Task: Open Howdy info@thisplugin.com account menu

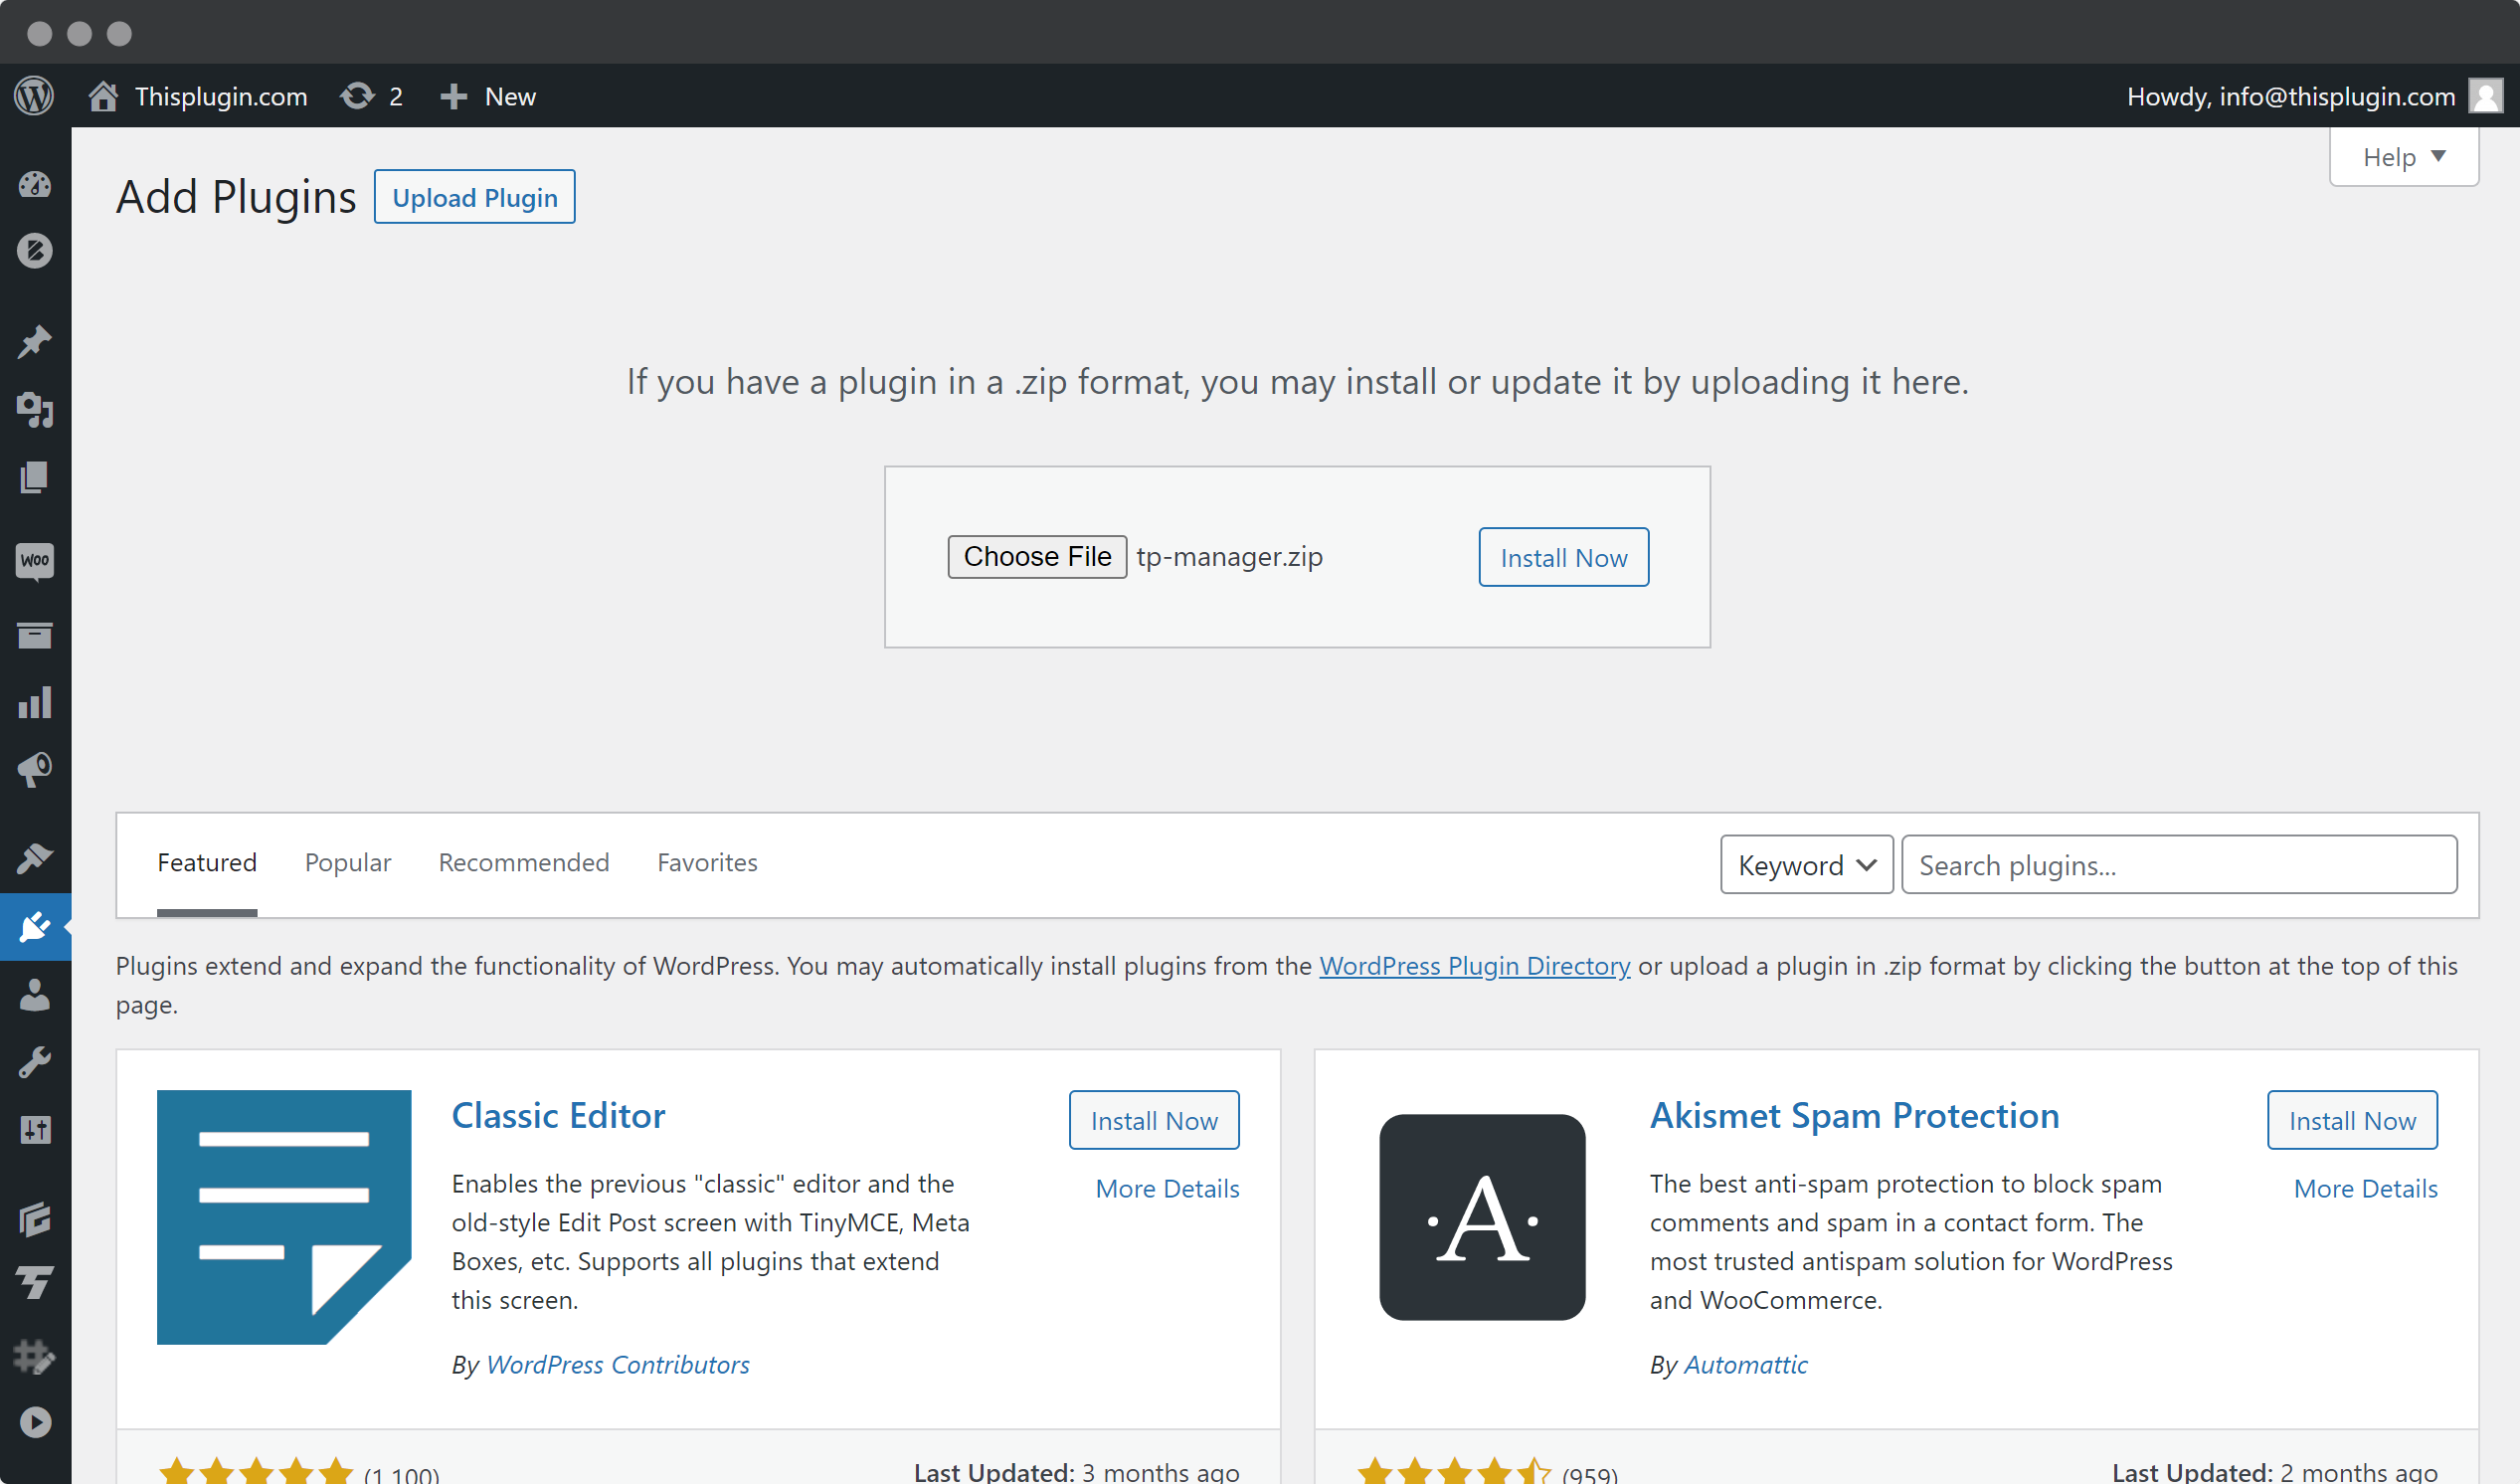Action: pyautogui.click(x=2314, y=96)
